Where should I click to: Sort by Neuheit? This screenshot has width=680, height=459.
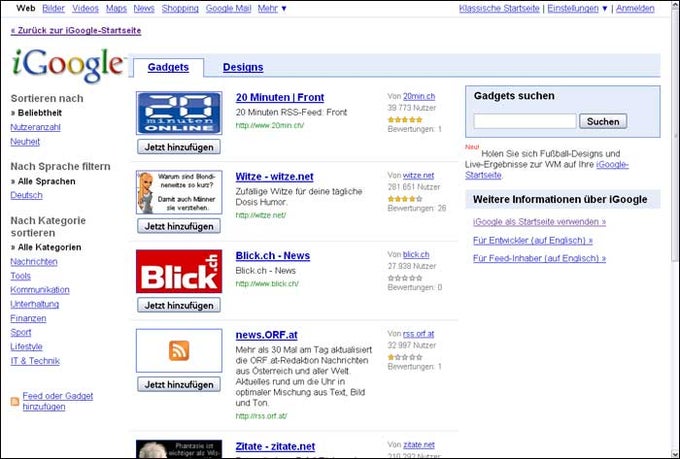click(x=25, y=141)
